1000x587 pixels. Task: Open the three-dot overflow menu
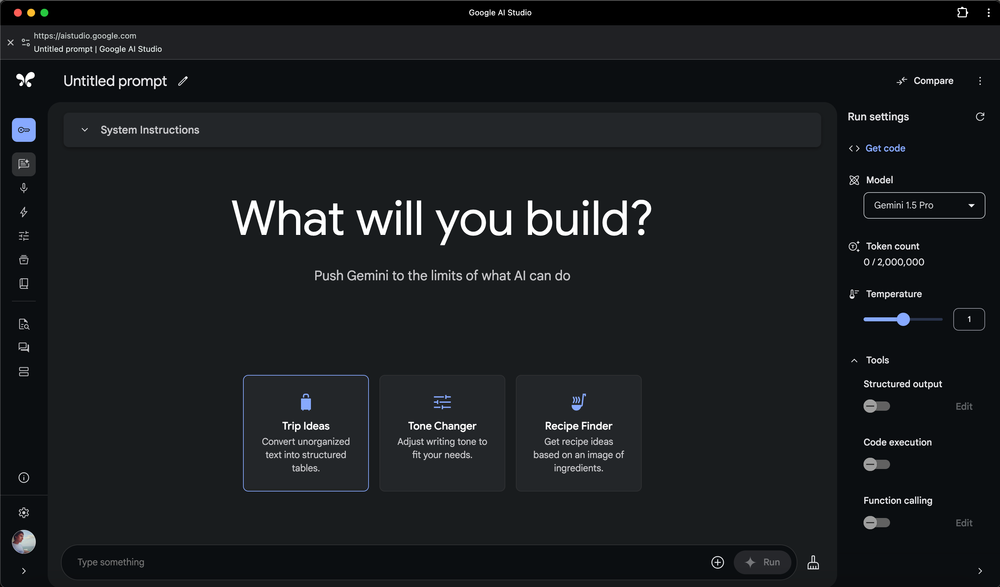(980, 81)
